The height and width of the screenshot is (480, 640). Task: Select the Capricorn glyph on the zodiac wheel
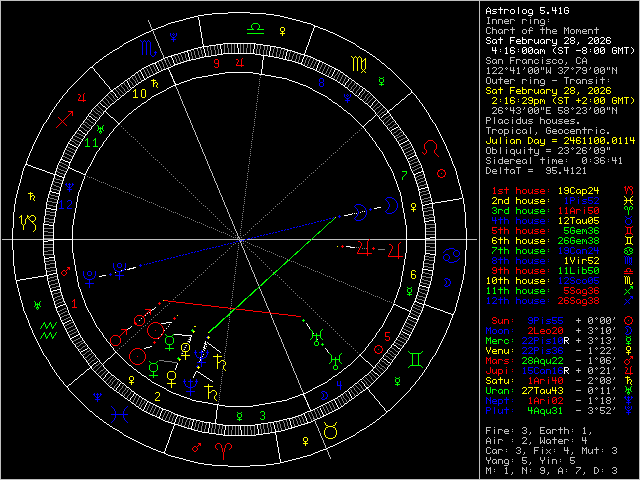pyautogui.click(x=28, y=223)
